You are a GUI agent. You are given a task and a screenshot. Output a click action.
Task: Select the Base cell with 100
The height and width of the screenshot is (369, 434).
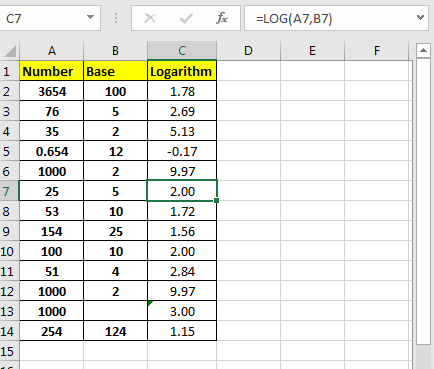pyautogui.click(x=115, y=91)
